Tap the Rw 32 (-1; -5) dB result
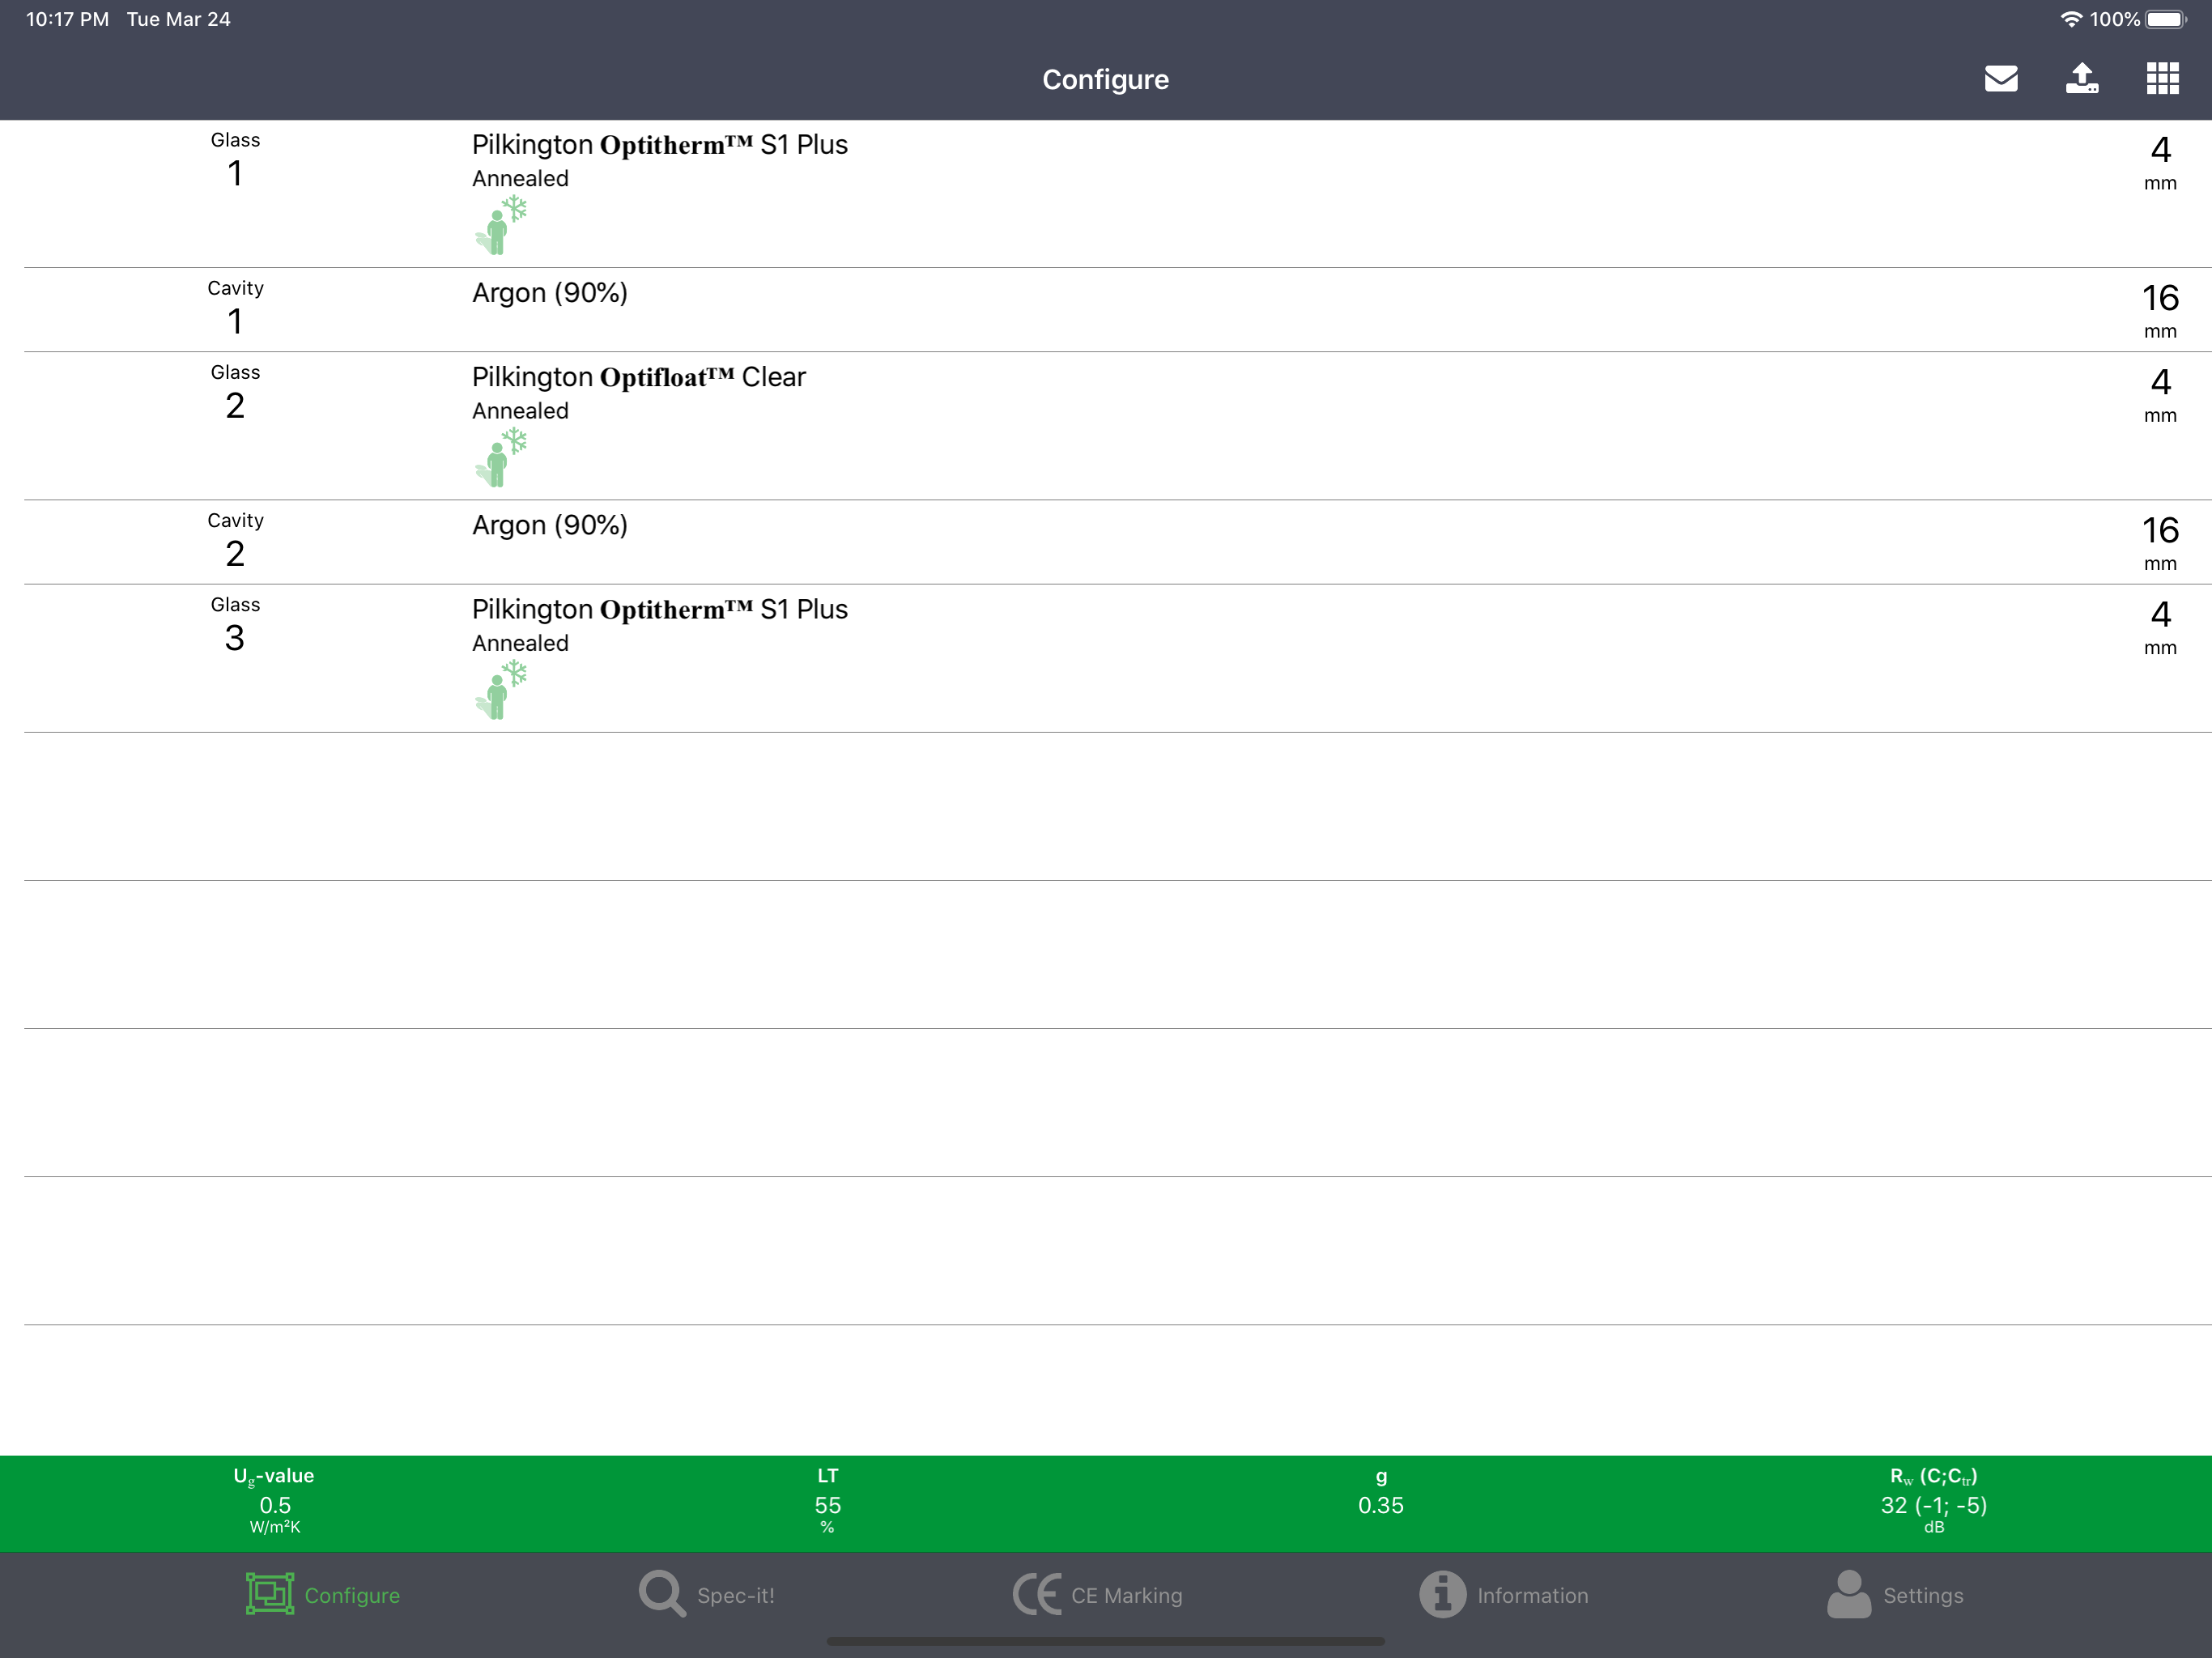 1933,1501
